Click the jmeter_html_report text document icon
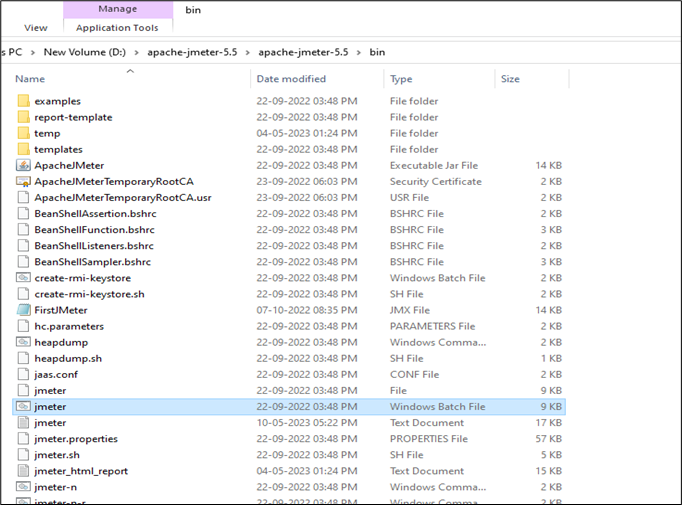Viewport: 682px width, 505px height. pos(23,471)
